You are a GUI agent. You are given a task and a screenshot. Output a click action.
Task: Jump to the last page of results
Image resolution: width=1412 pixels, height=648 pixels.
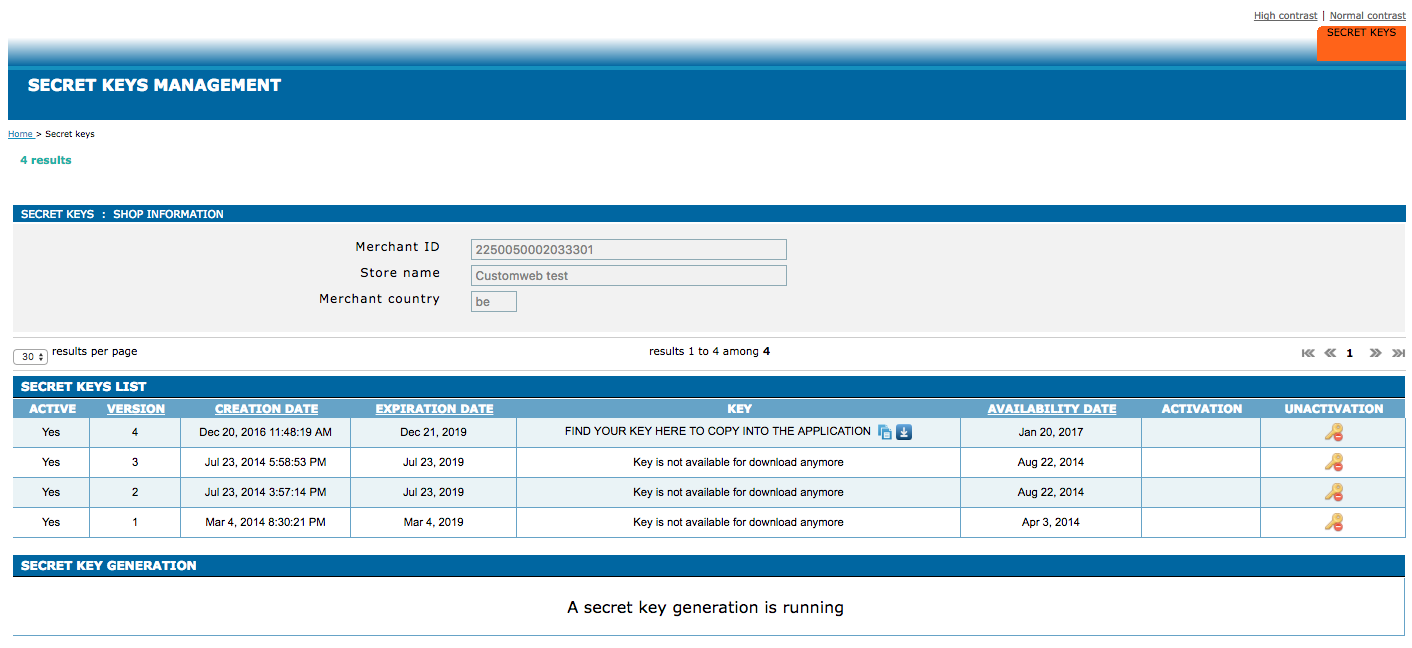tap(1398, 353)
